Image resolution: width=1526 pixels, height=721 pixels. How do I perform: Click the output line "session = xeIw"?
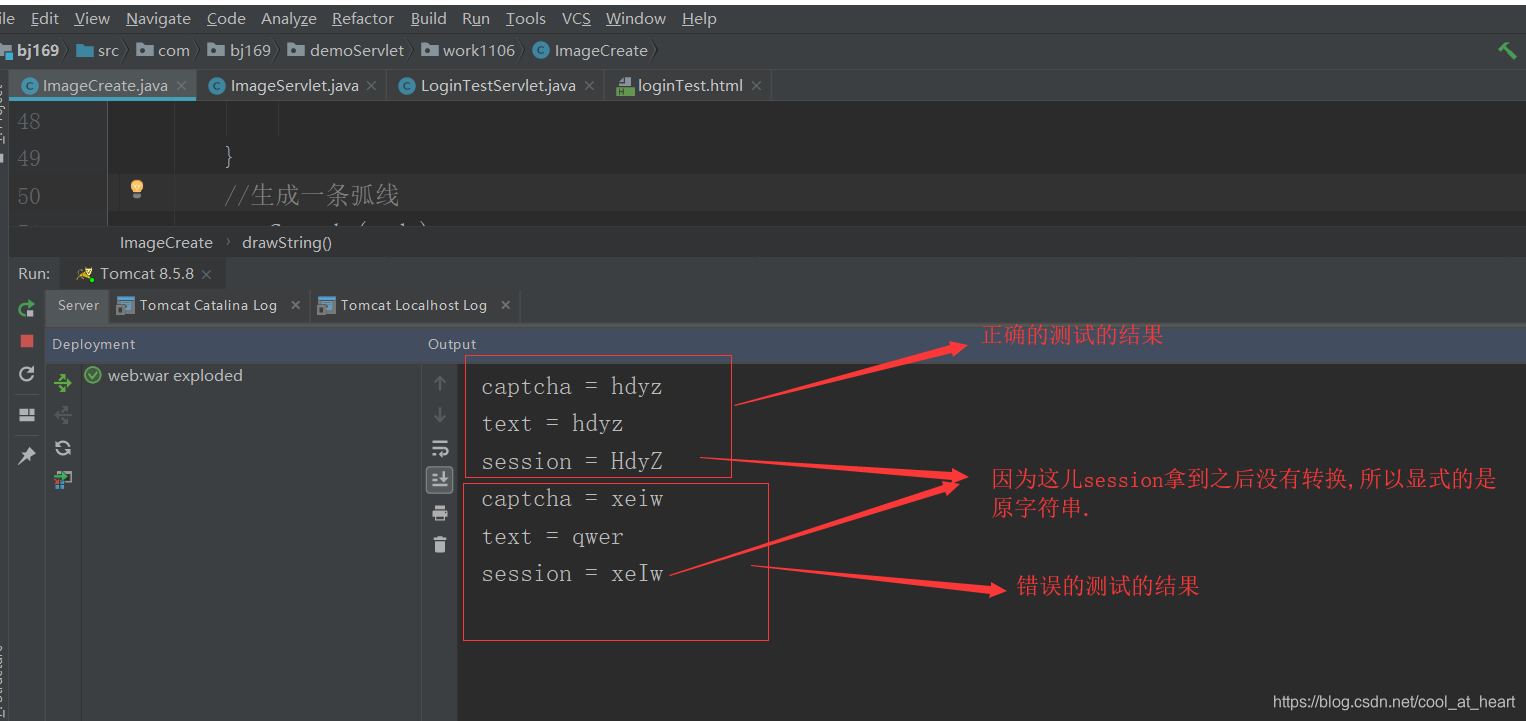(572, 574)
